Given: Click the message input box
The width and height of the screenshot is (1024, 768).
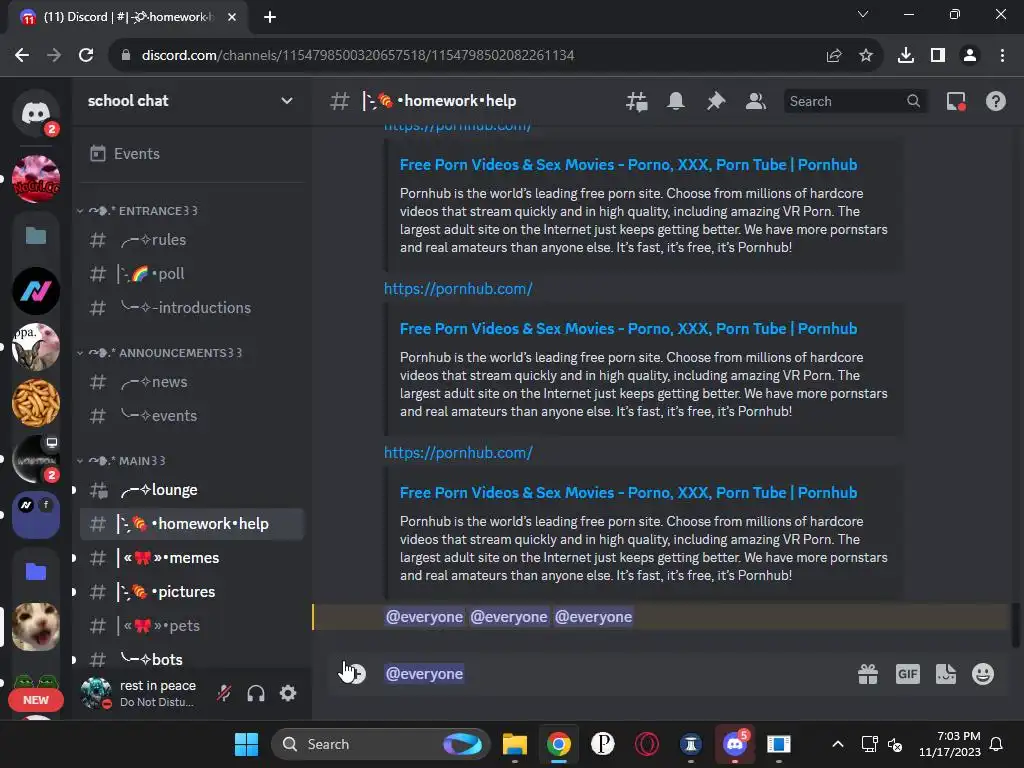Looking at the screenshot, I should [614, 674].
